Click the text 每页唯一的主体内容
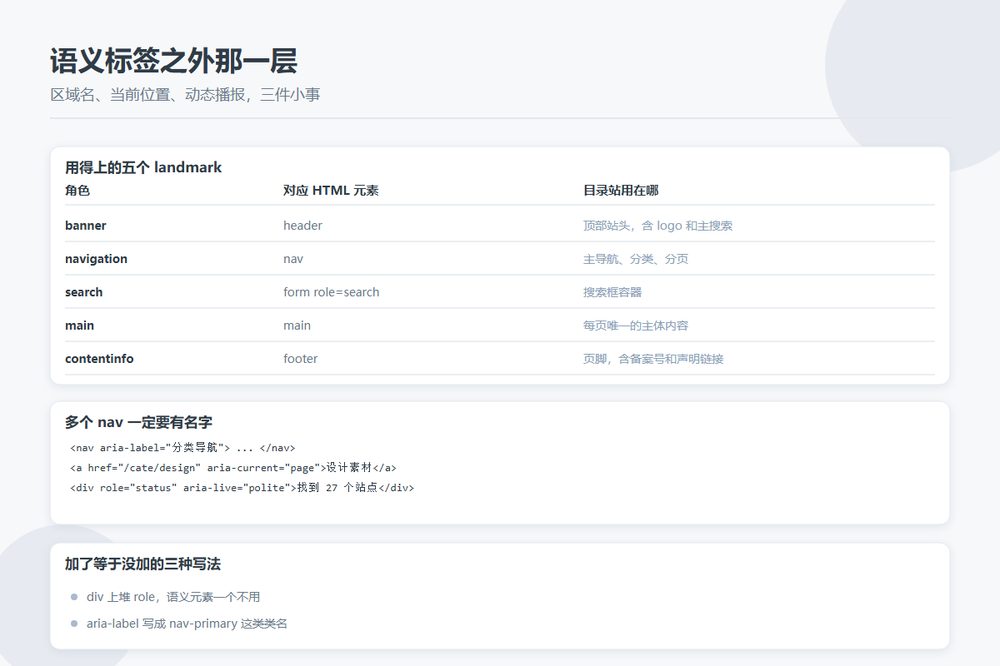The width and height of the screenshot is (1000, 666). point(635,325)
